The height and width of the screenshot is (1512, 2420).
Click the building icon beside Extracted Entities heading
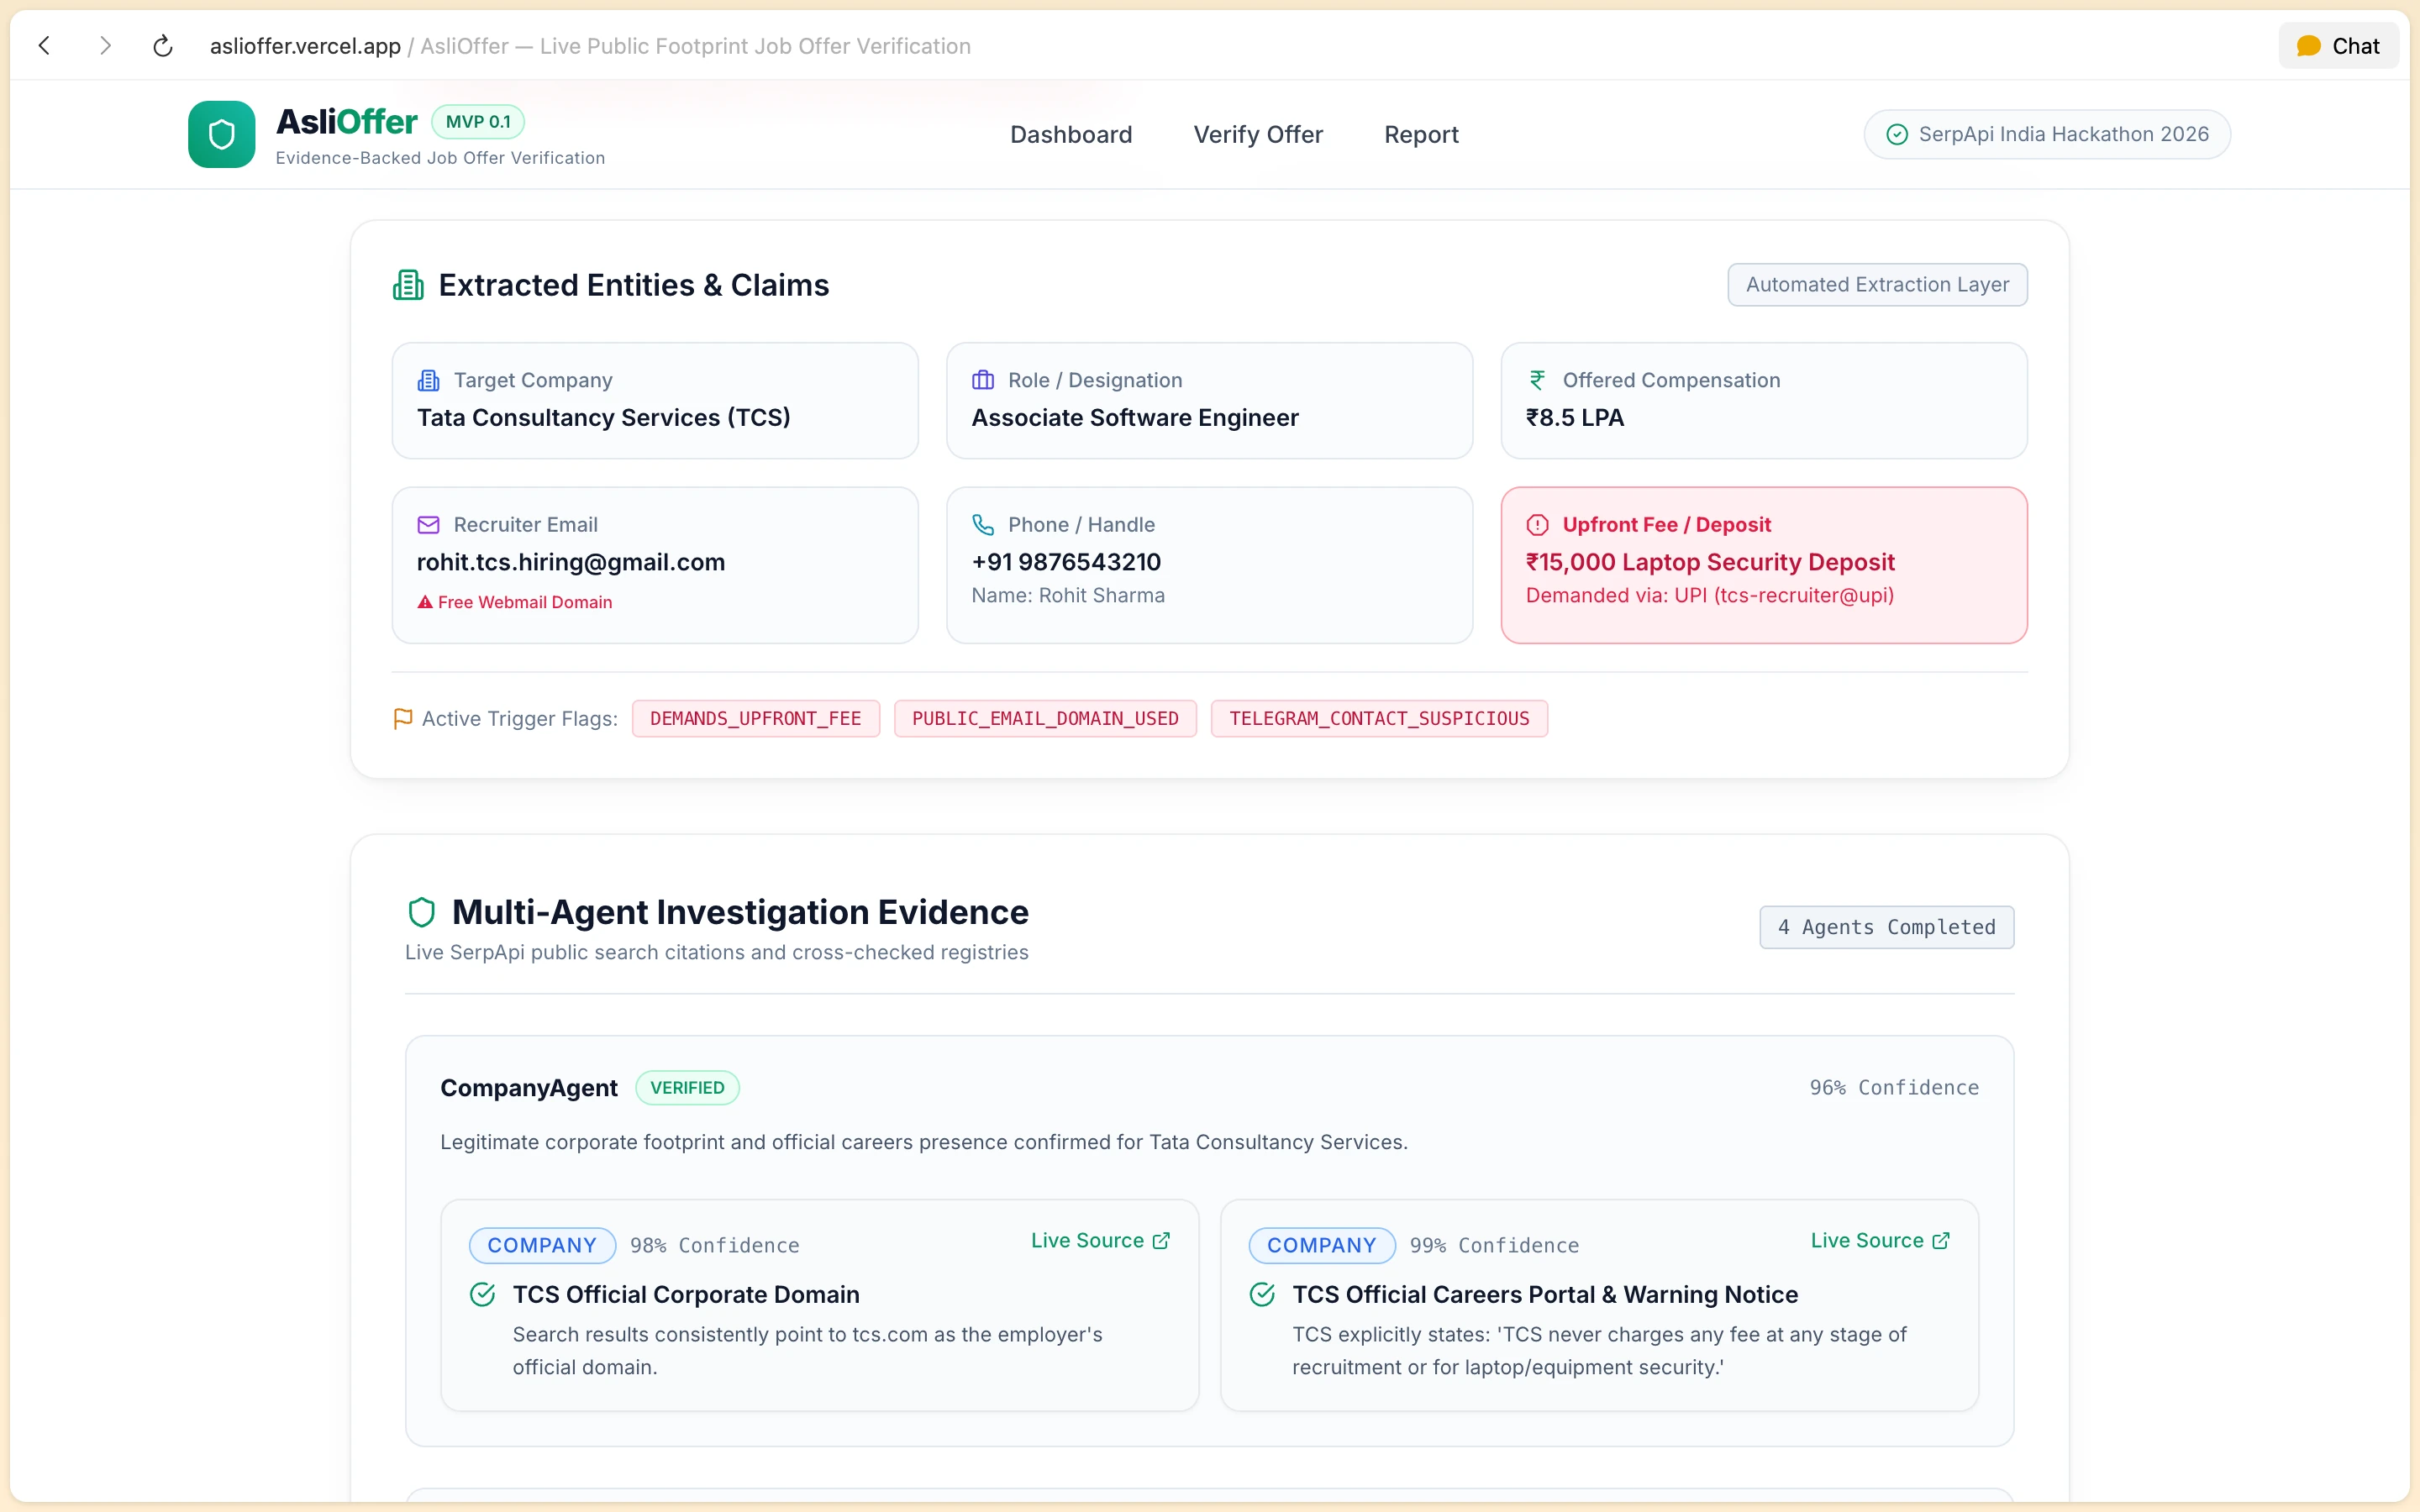point(408,285)
